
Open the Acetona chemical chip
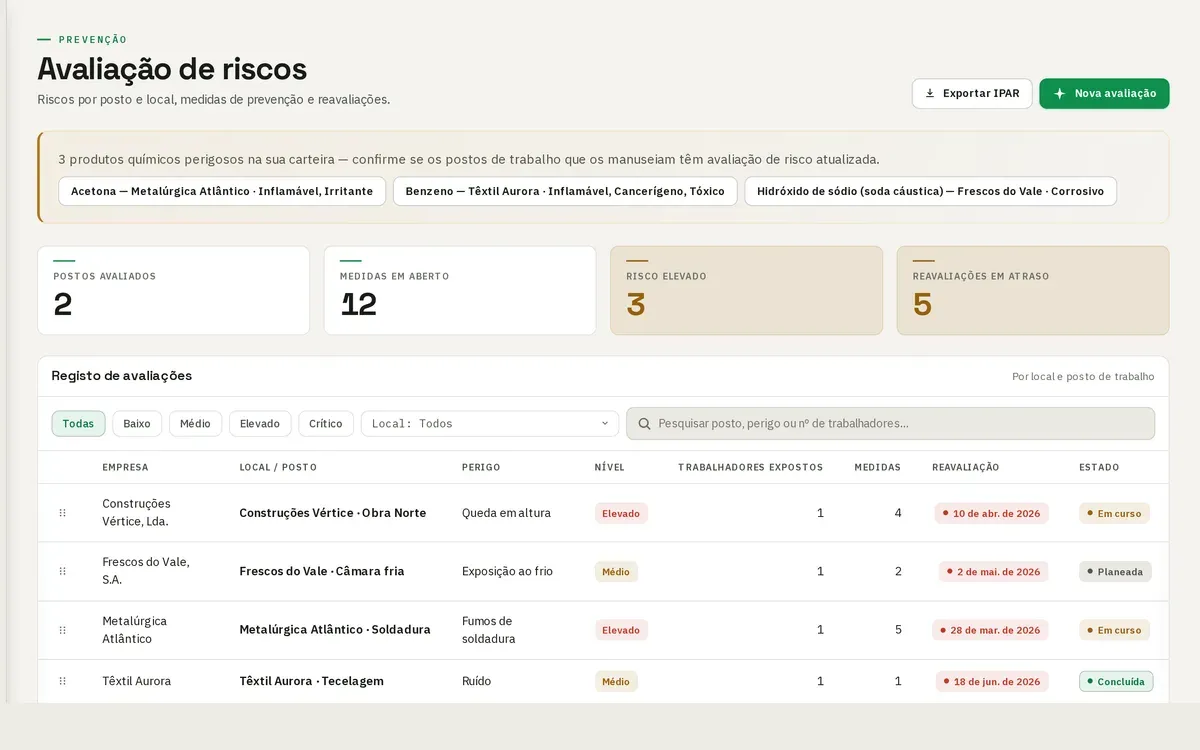tap(222, 191)
